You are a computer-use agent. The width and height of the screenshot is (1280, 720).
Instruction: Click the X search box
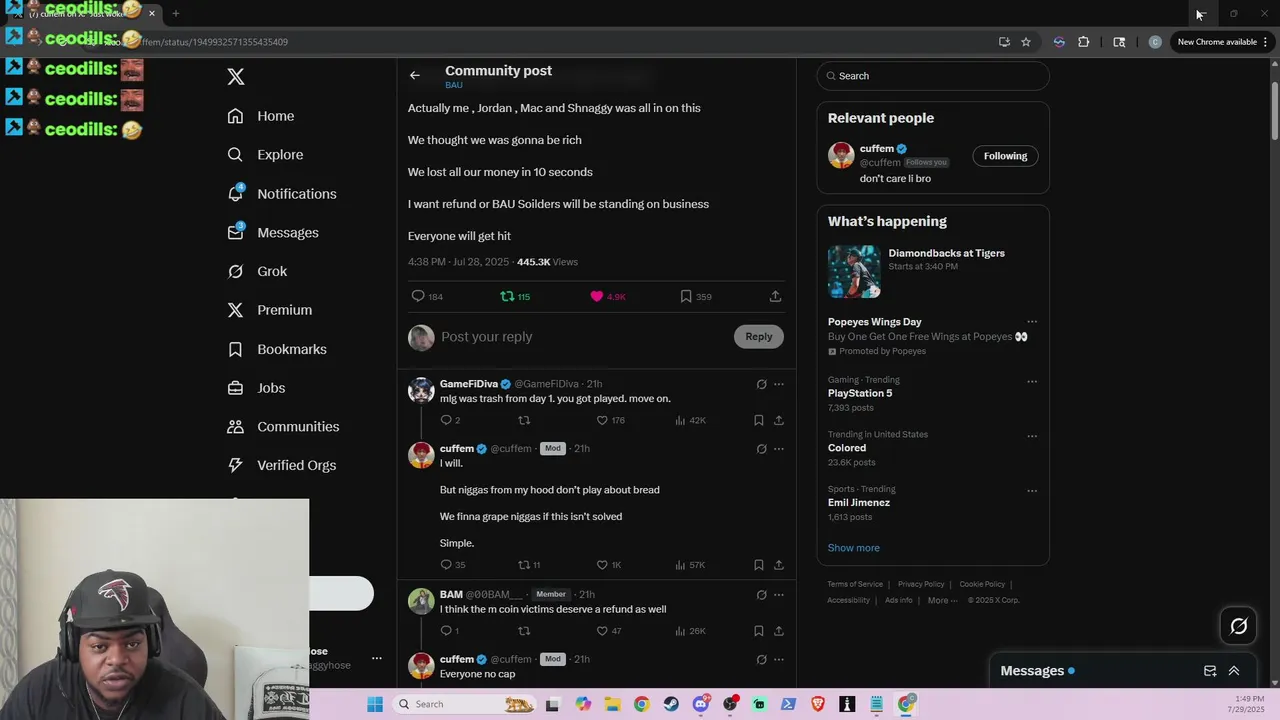coord(933,76)
